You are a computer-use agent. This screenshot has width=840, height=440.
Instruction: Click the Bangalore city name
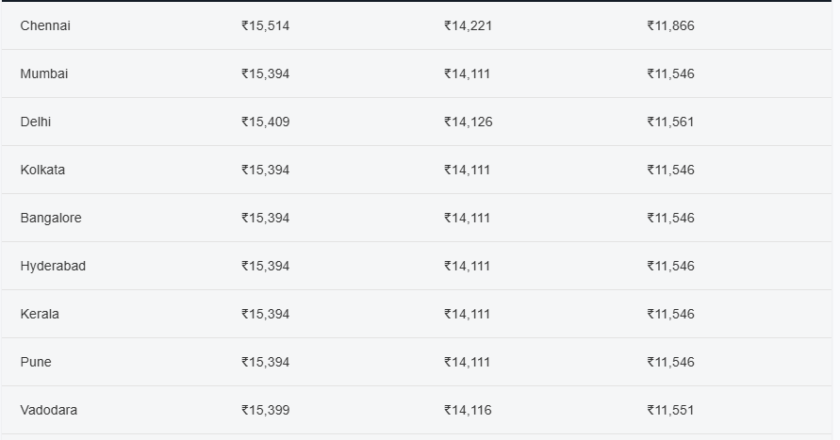click(49, 218)
